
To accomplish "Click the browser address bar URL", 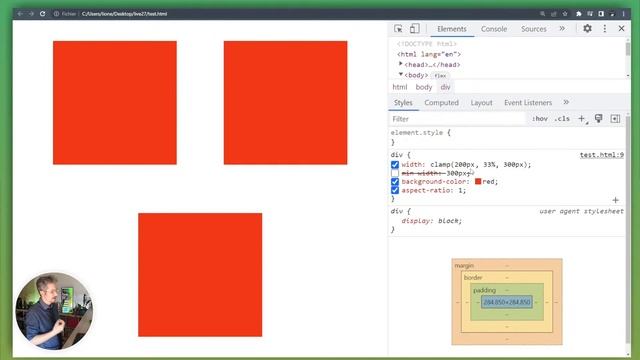I will pos(124,13).
